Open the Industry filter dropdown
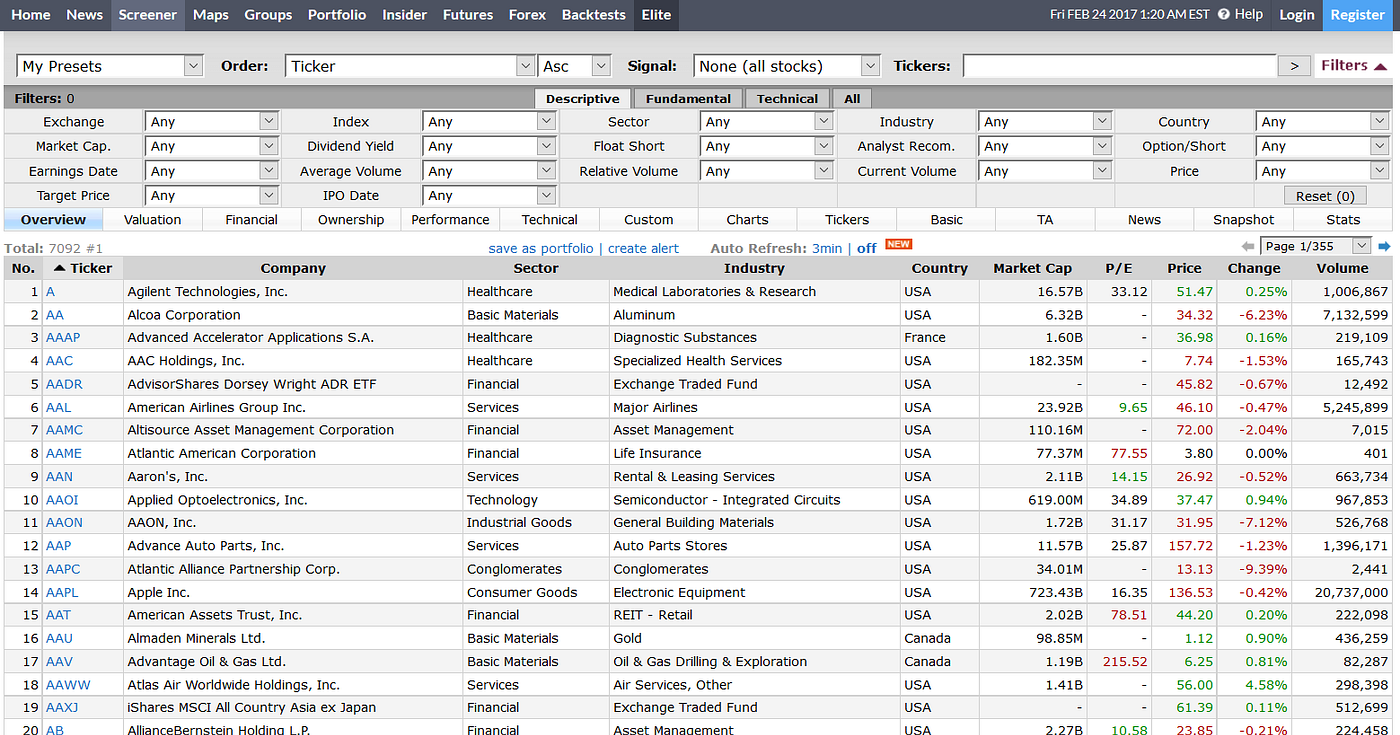The height and width of the screenshot is (735, 1400). [1044, 121]
